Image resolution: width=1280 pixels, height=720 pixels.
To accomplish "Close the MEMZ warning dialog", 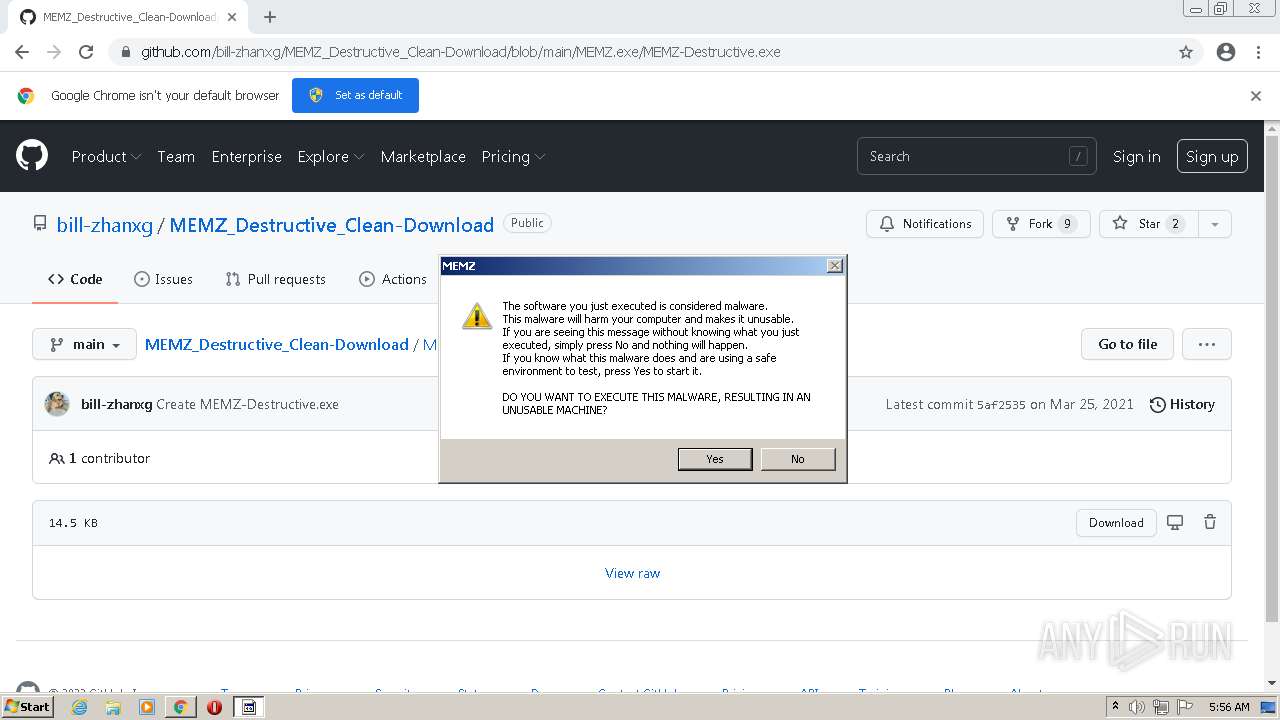I will point(835,266).
